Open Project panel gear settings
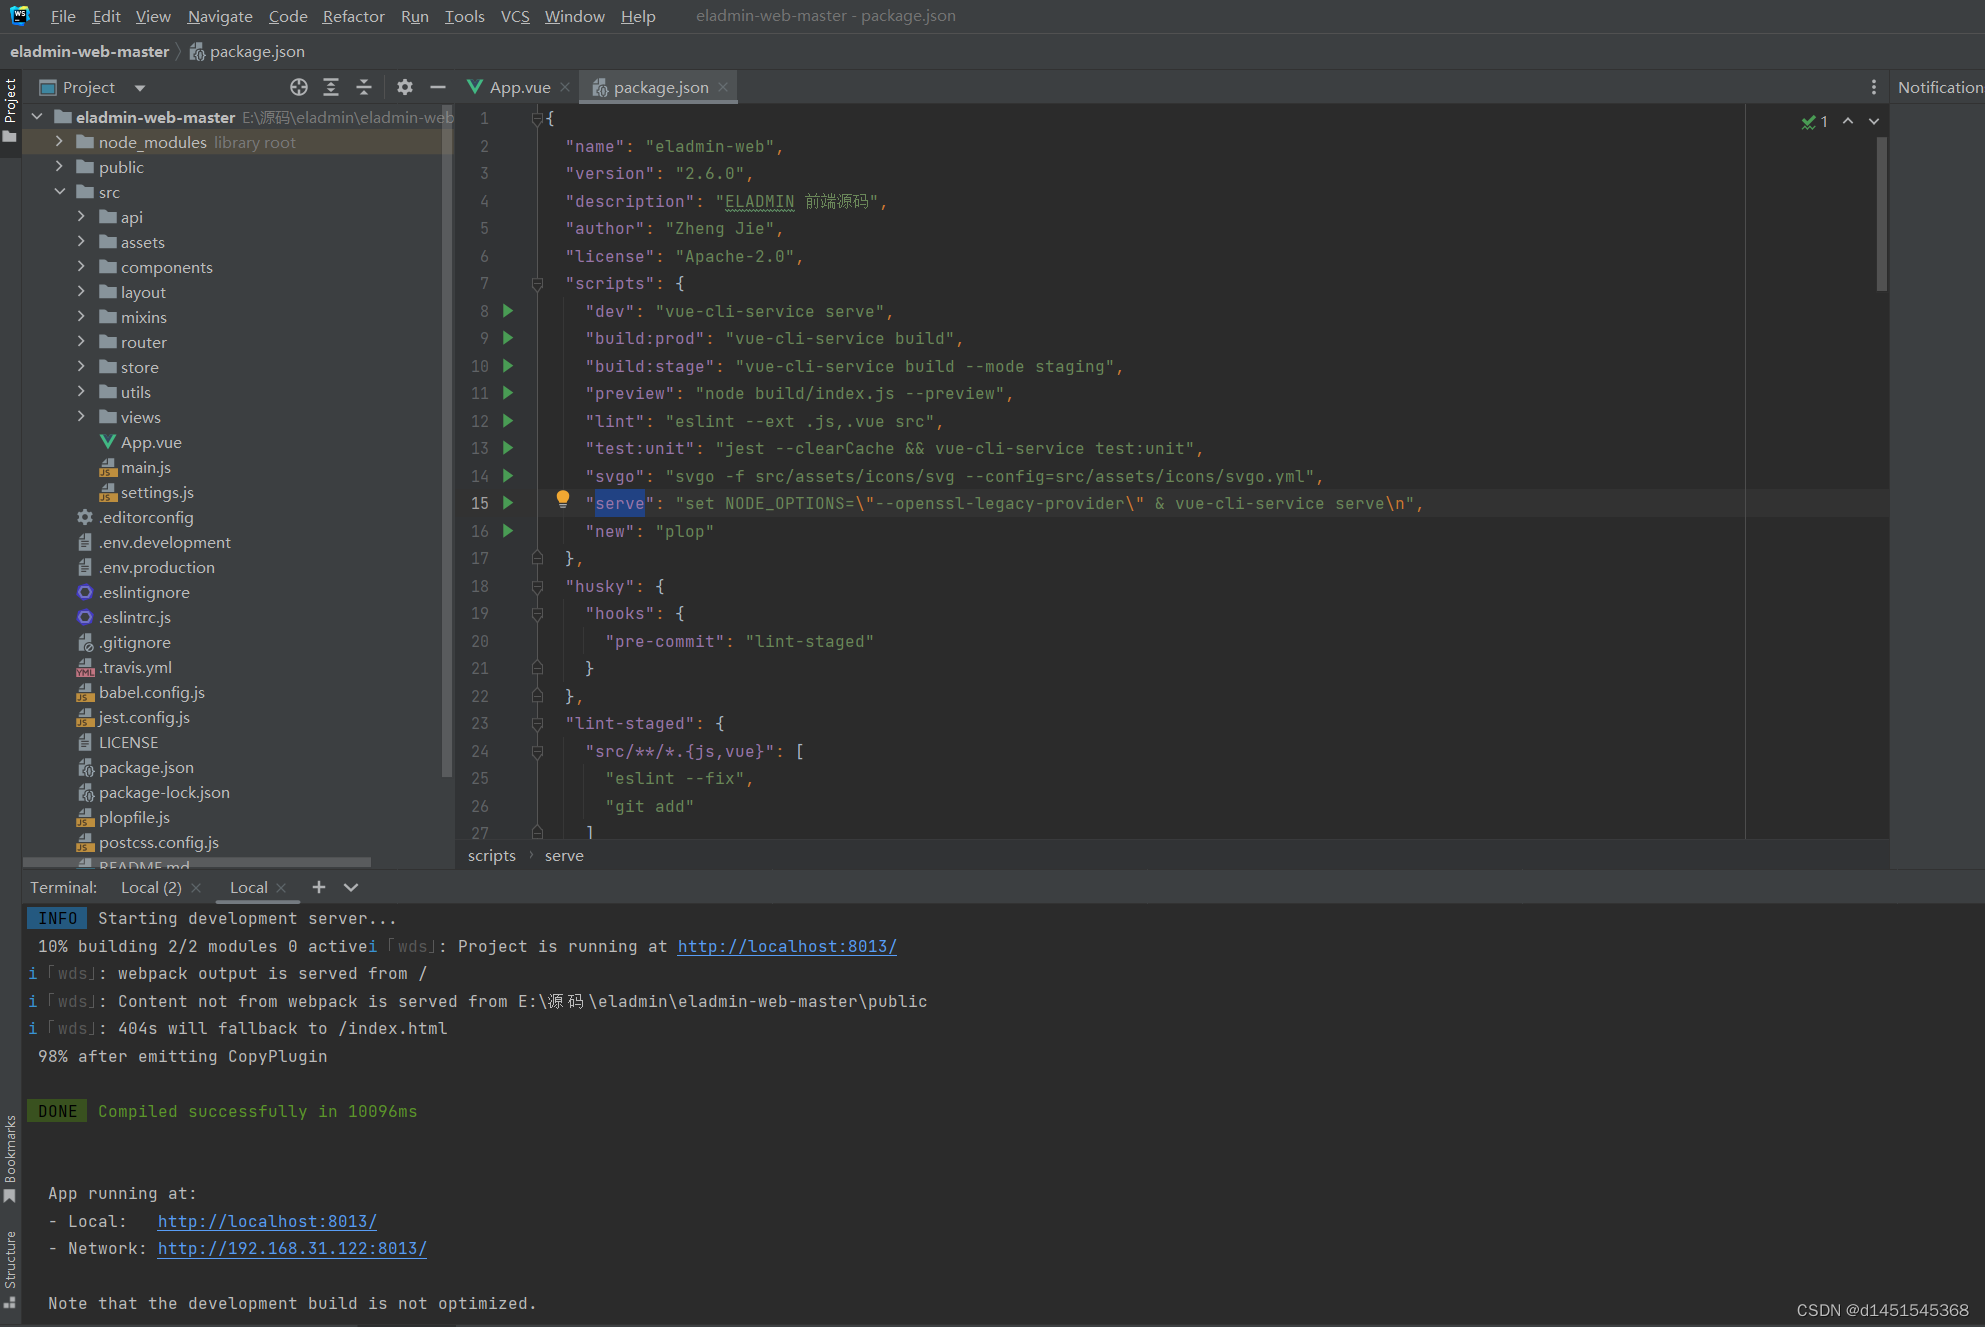The width and height of the screenshot is (1985, 1327). coord(404,87)
